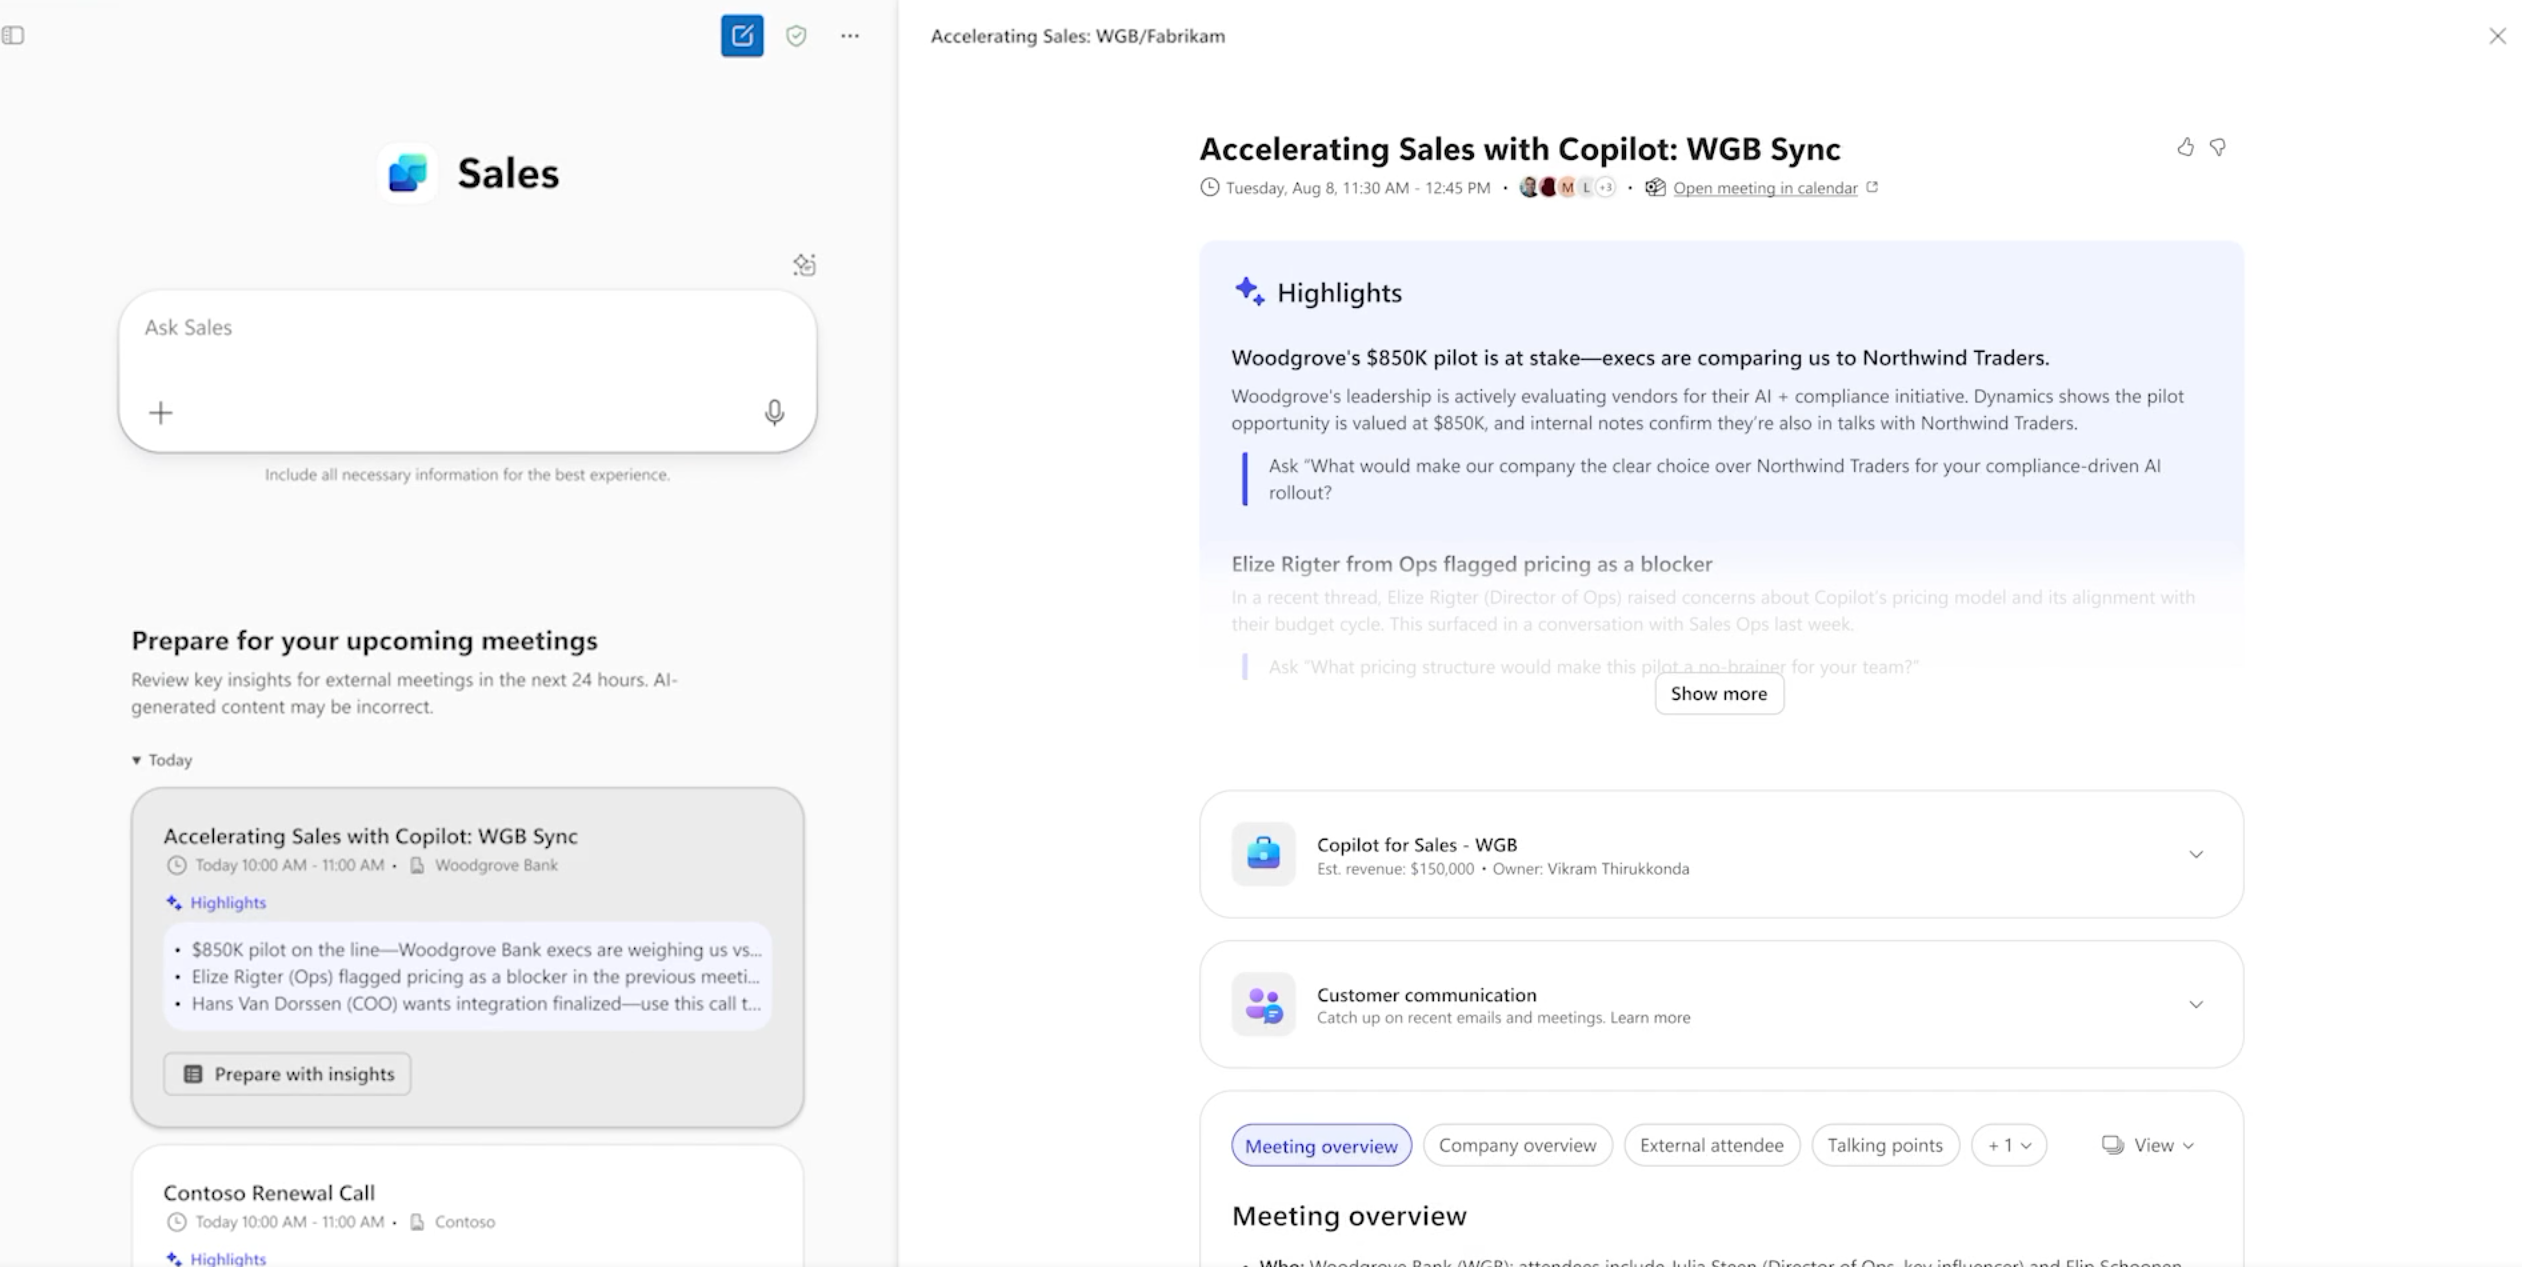Select 'Tuesday, Aug 8, 11:30 AM - 12:45 PM'

[x=1358, y=188]
